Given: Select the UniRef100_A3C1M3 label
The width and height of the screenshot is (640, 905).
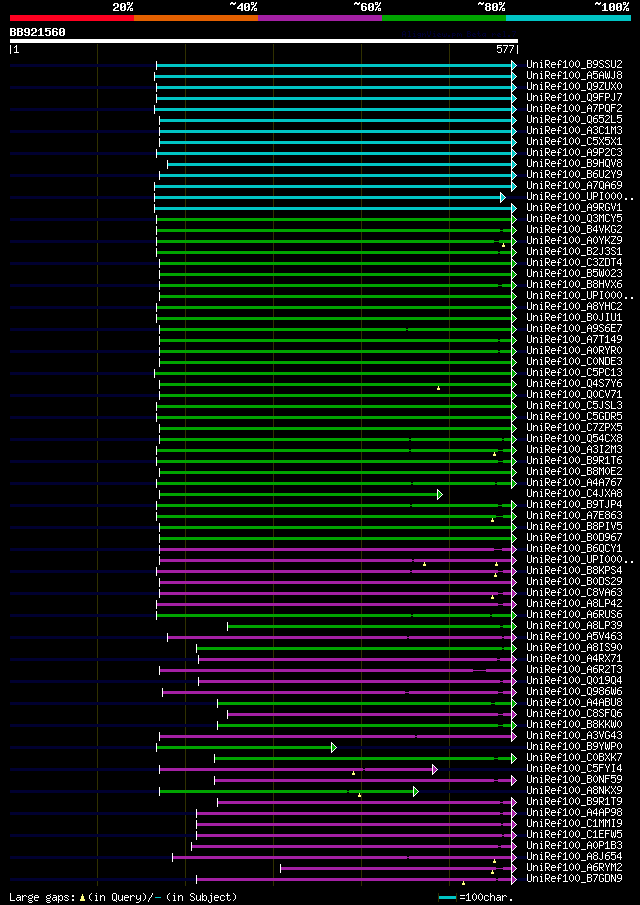Looking at the screenshot, I should tap(574, 130).
